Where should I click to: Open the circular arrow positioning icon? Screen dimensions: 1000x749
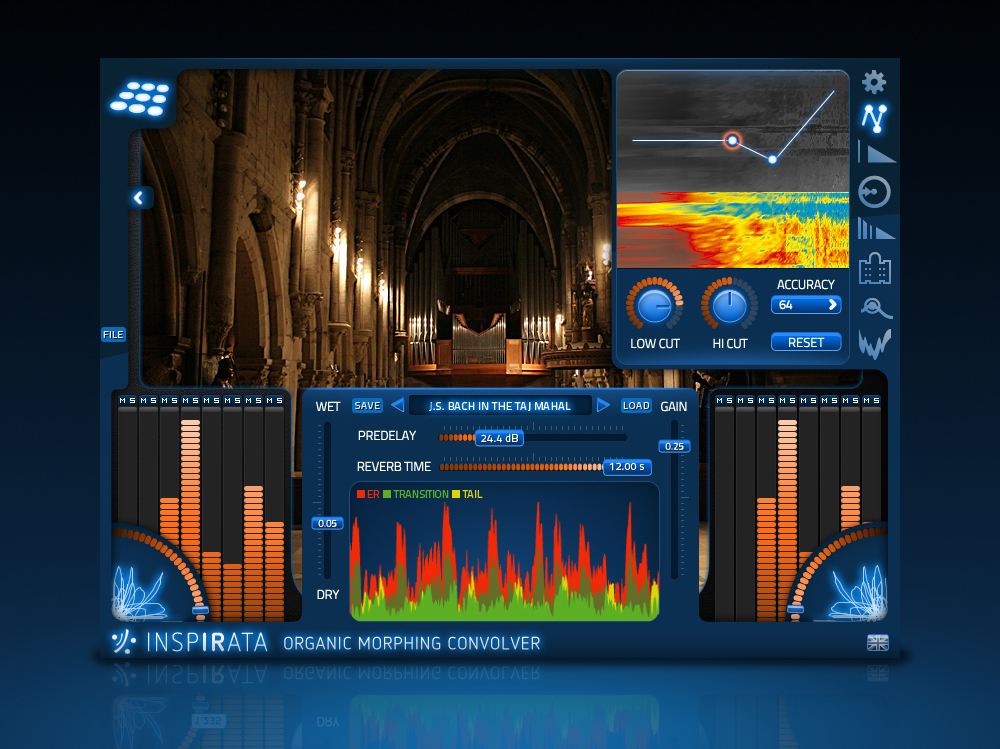[874, 192]
